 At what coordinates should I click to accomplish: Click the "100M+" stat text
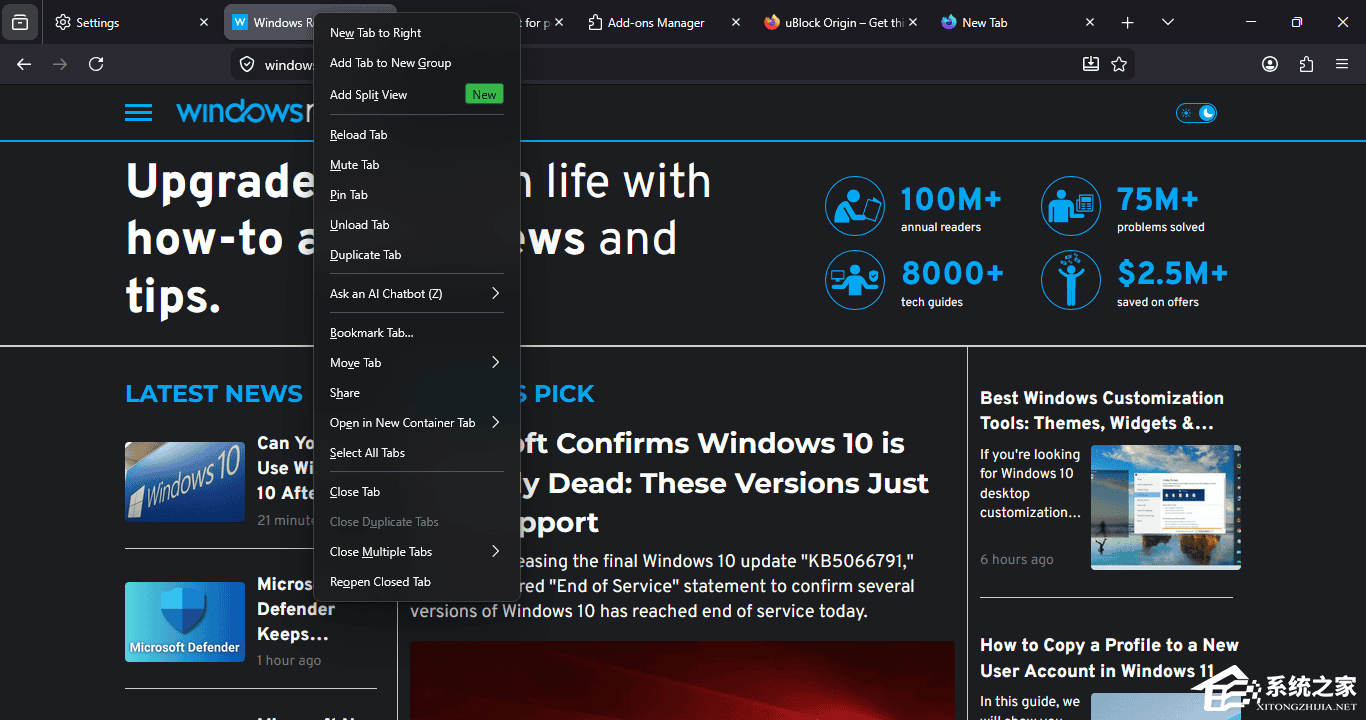tap(951, 199)
